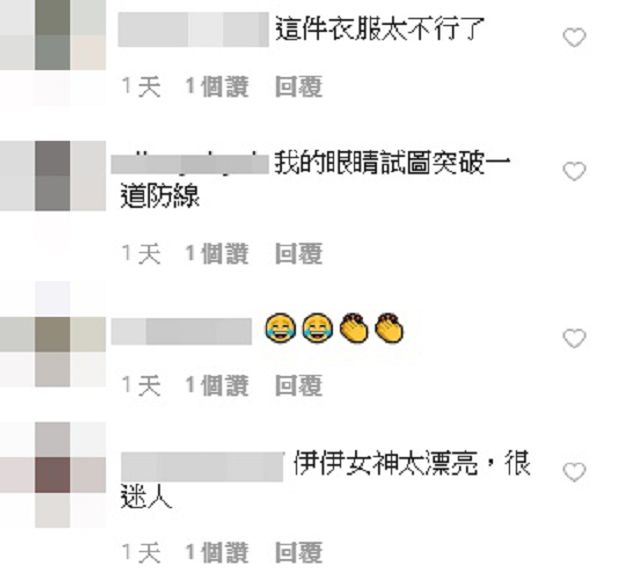Open username before 這件衣服太不行了
Screen dimensions: 630x584
193,30
